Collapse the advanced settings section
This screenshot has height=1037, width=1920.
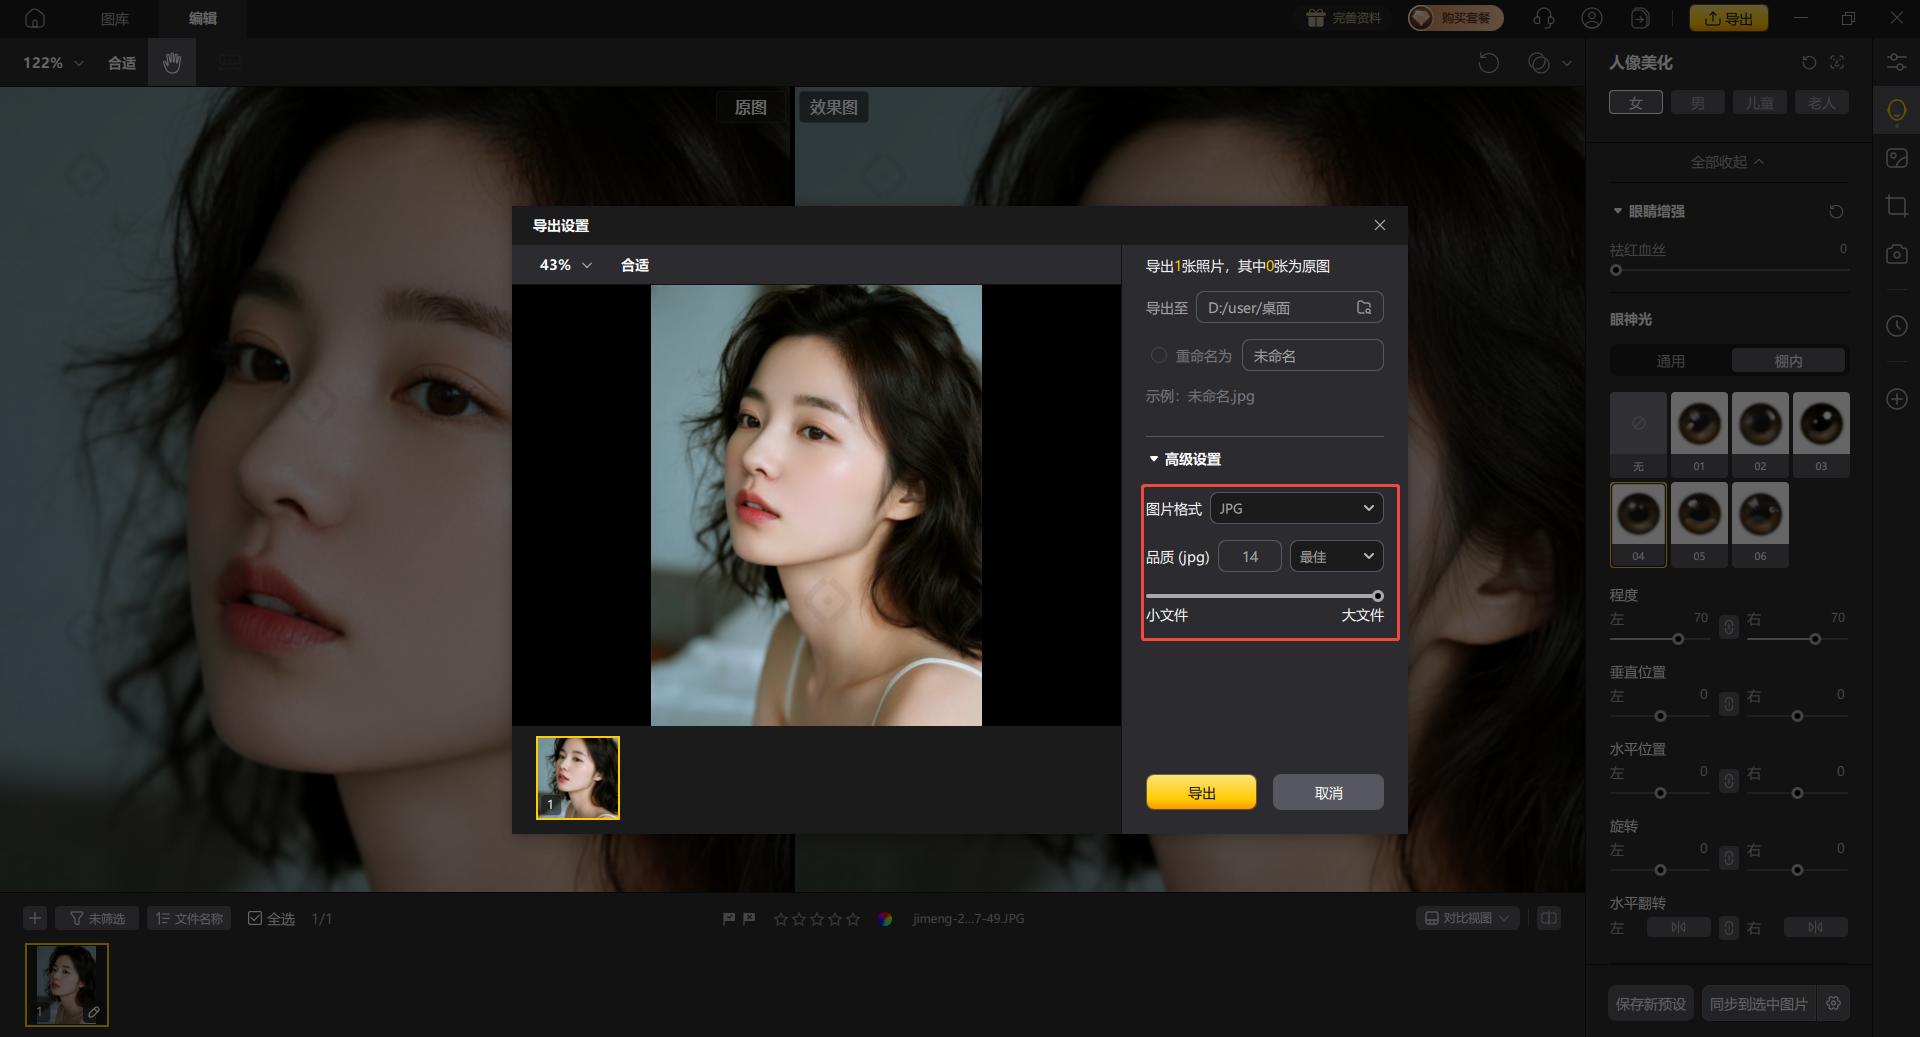(1154, 459)
